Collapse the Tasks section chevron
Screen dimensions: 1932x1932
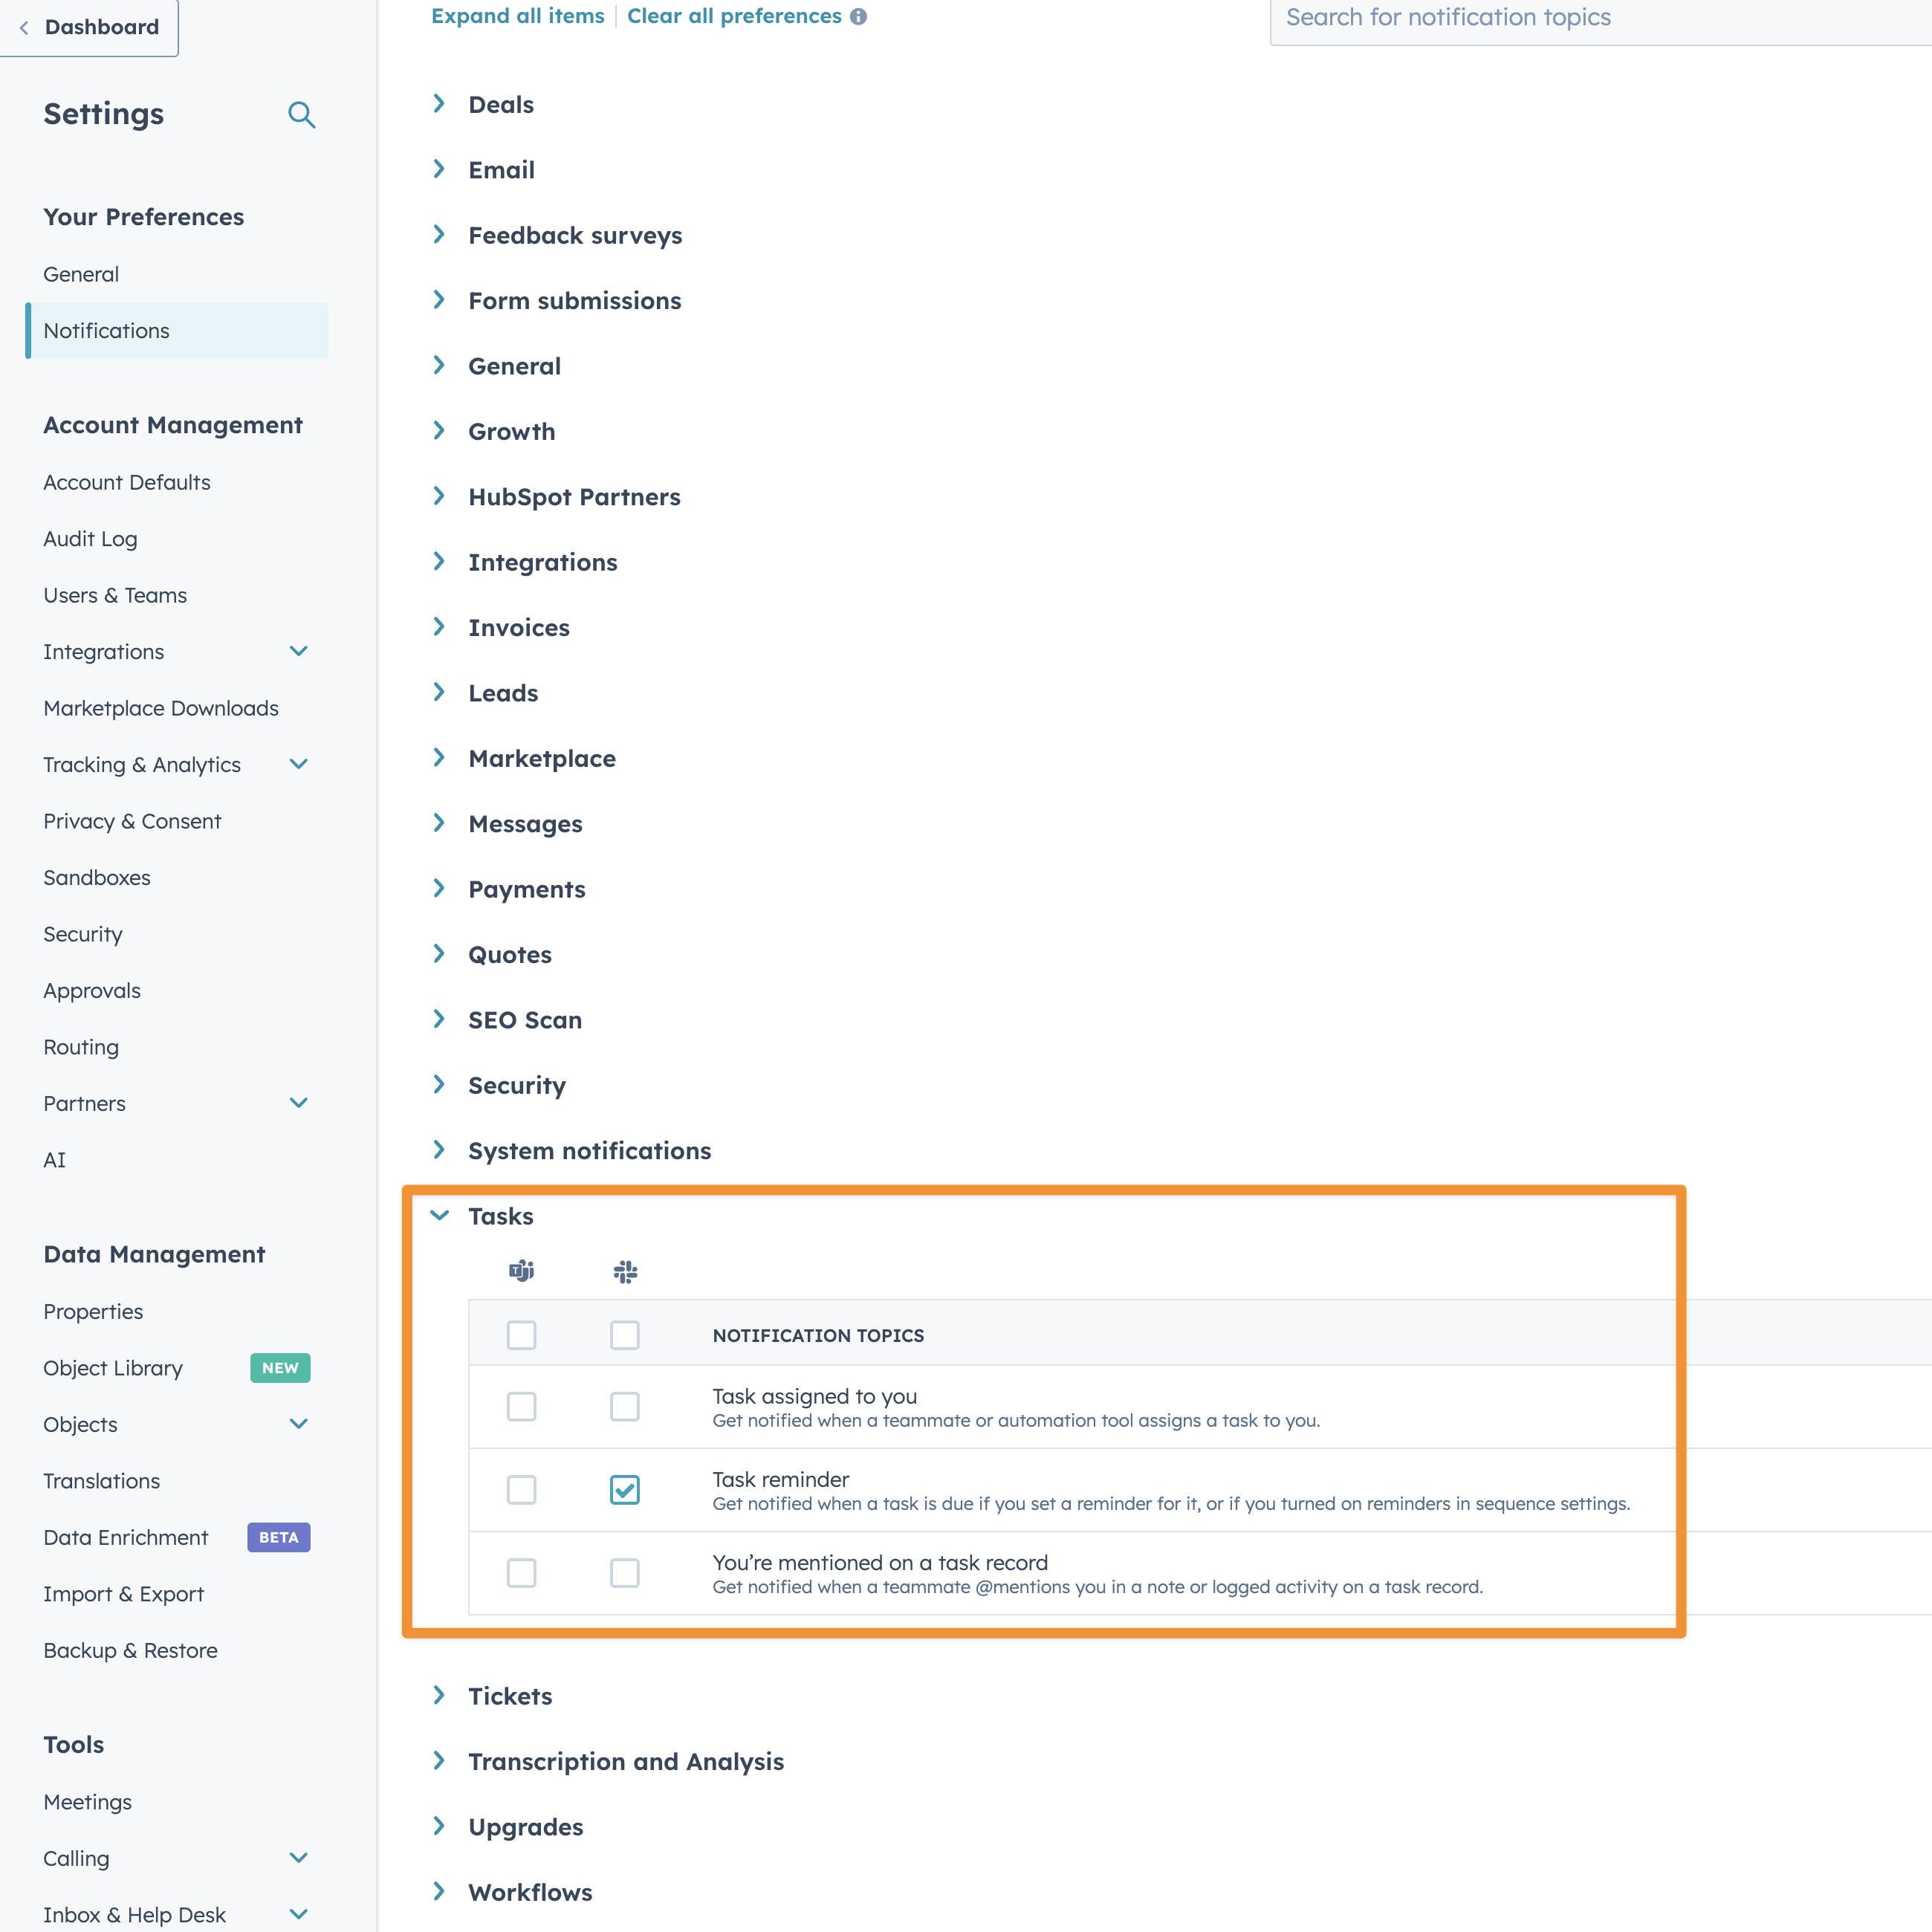439,1216
